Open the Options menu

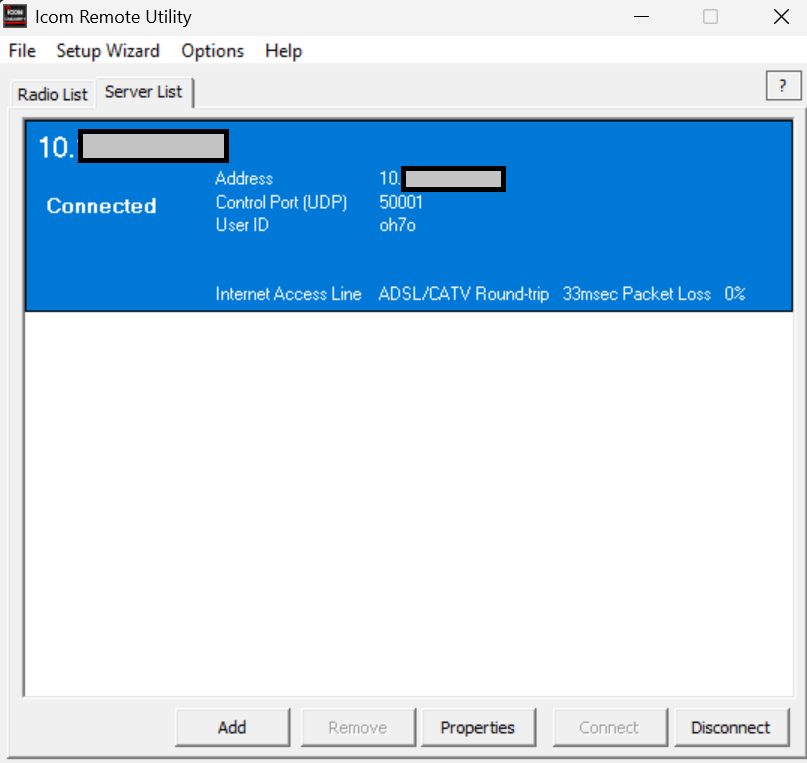click(x=212, y=51)
